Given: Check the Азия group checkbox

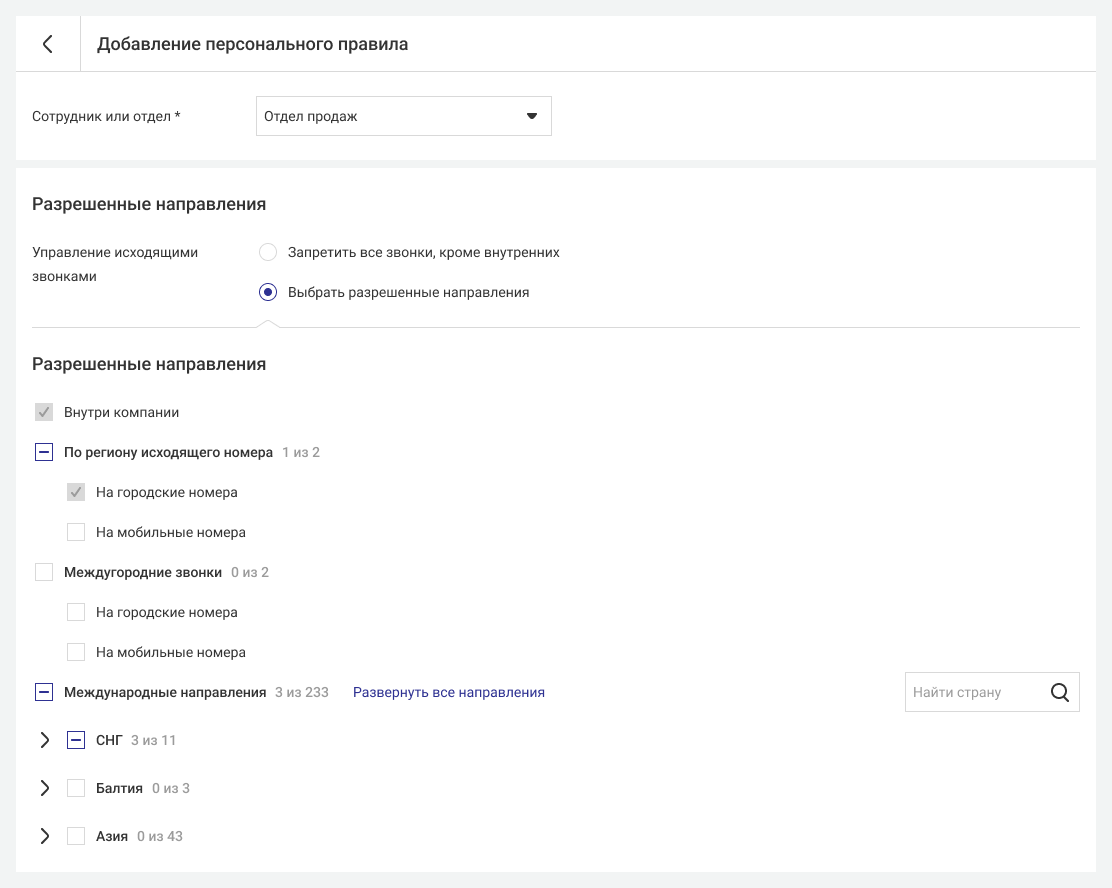Looking at the screenshot, I should pos(76,836).
